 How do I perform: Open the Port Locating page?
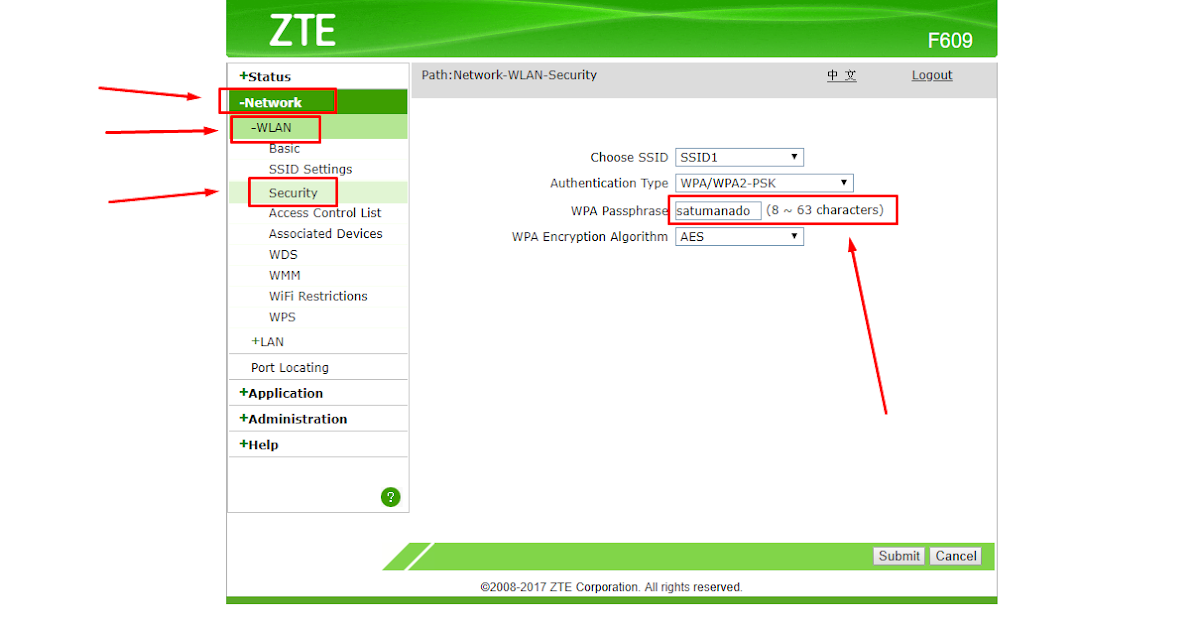pos(290,367)
